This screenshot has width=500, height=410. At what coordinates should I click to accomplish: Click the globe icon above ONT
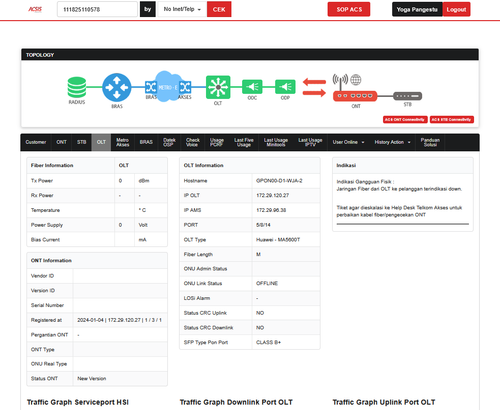click(356, 80)
